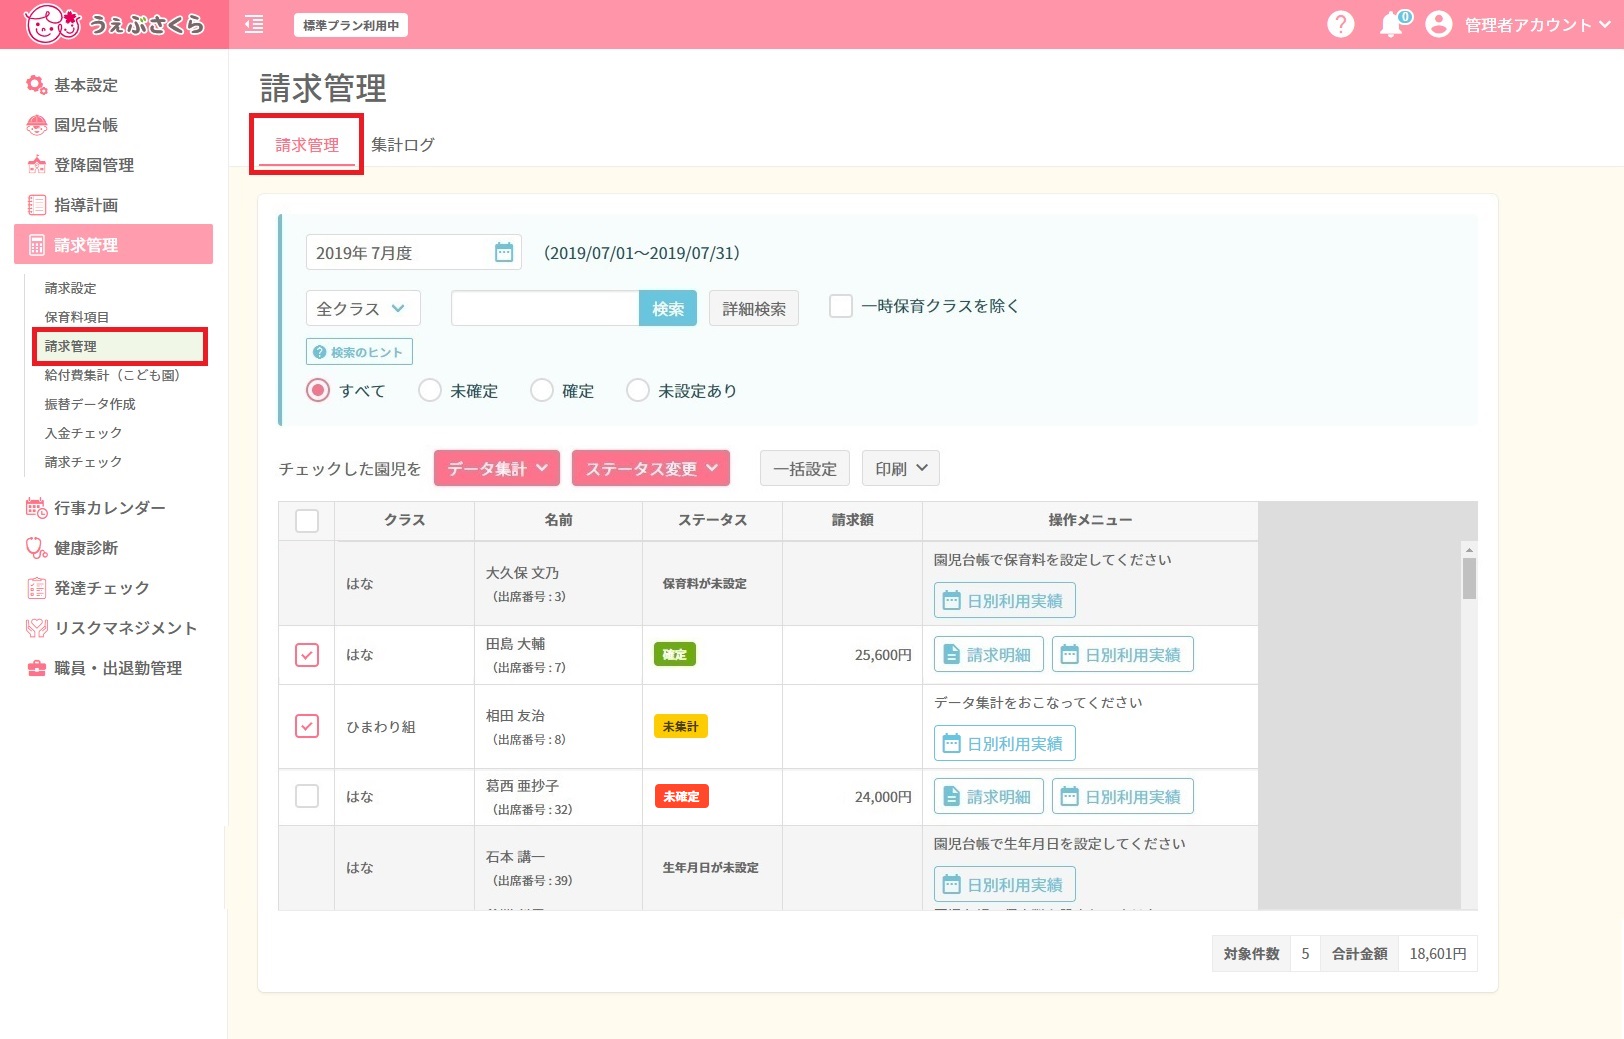Open 請求設定 in the sidebar submenu

(x=71, y=288)
